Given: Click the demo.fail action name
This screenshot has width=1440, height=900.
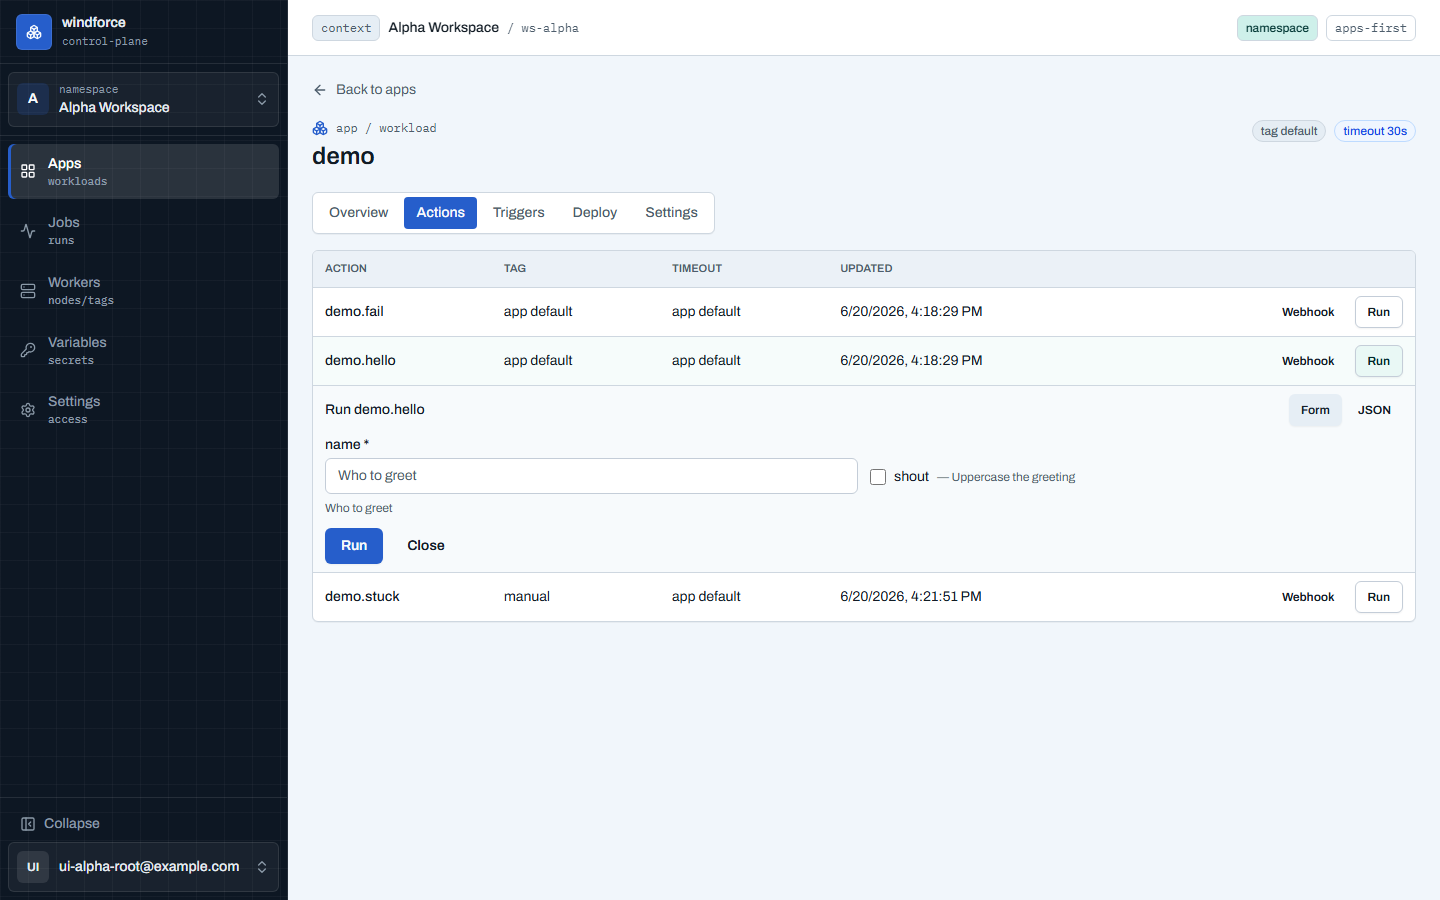Looking at the screenshot, I should coord(354,312).
